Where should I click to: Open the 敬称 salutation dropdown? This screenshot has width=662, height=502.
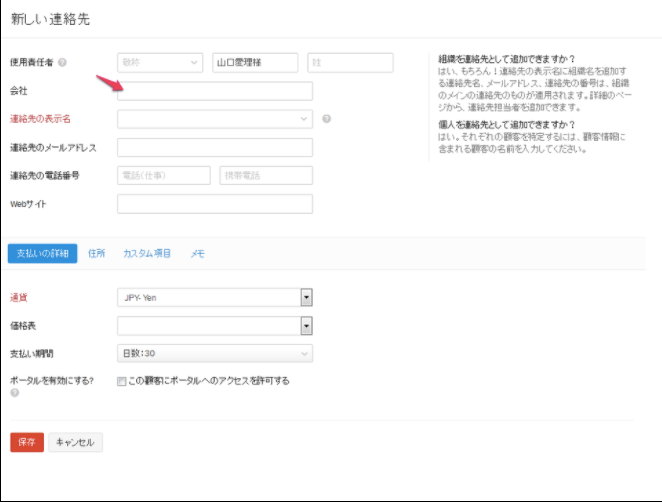click(160, 62)
